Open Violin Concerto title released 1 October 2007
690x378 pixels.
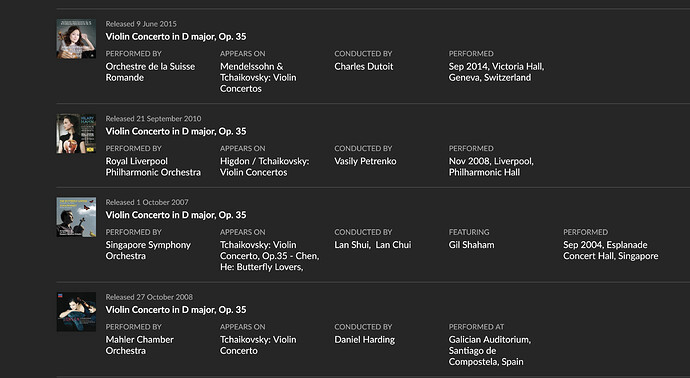click(x=176, y=215)
